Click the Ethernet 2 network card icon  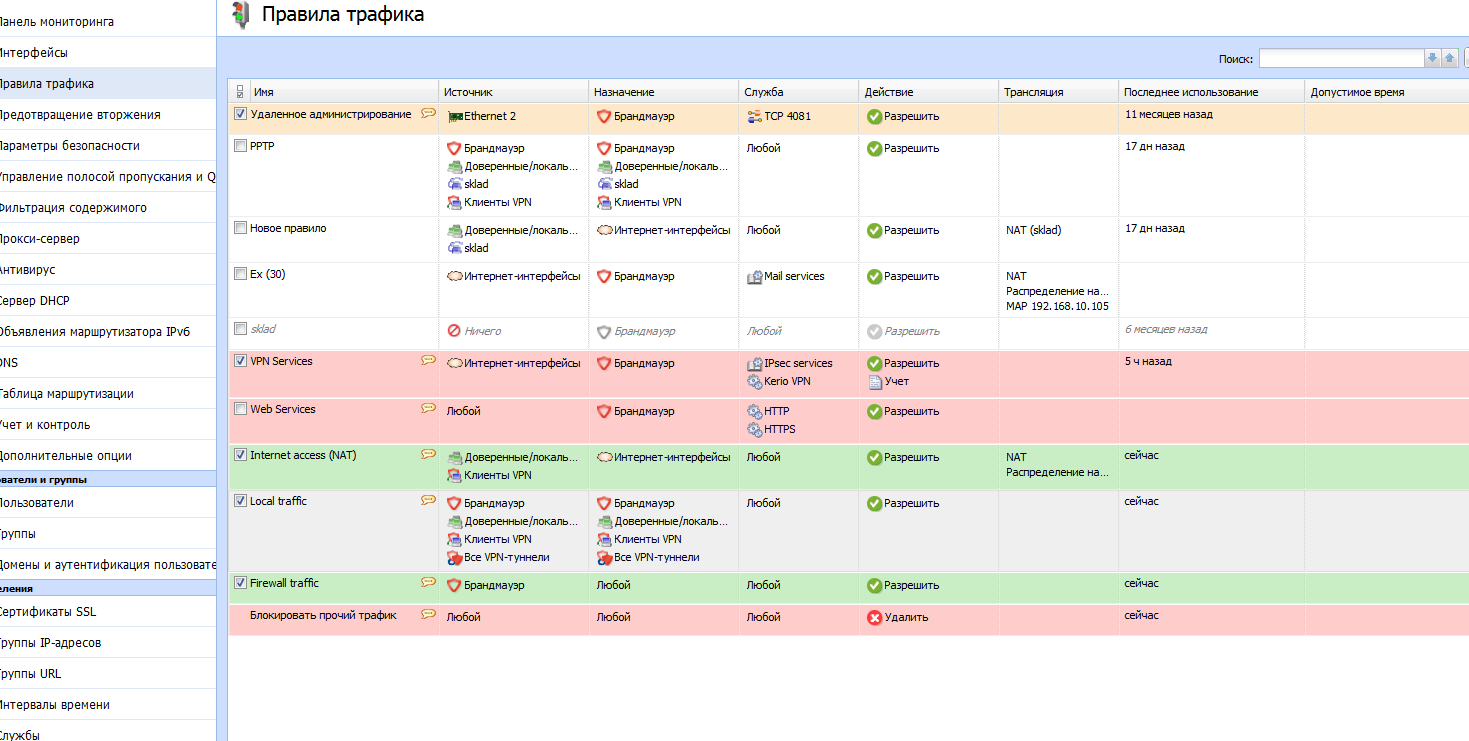click(455, 116)
